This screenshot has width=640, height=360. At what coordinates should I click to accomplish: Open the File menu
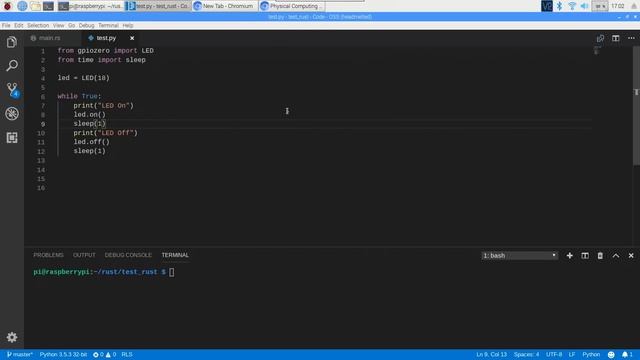(6, 25)
